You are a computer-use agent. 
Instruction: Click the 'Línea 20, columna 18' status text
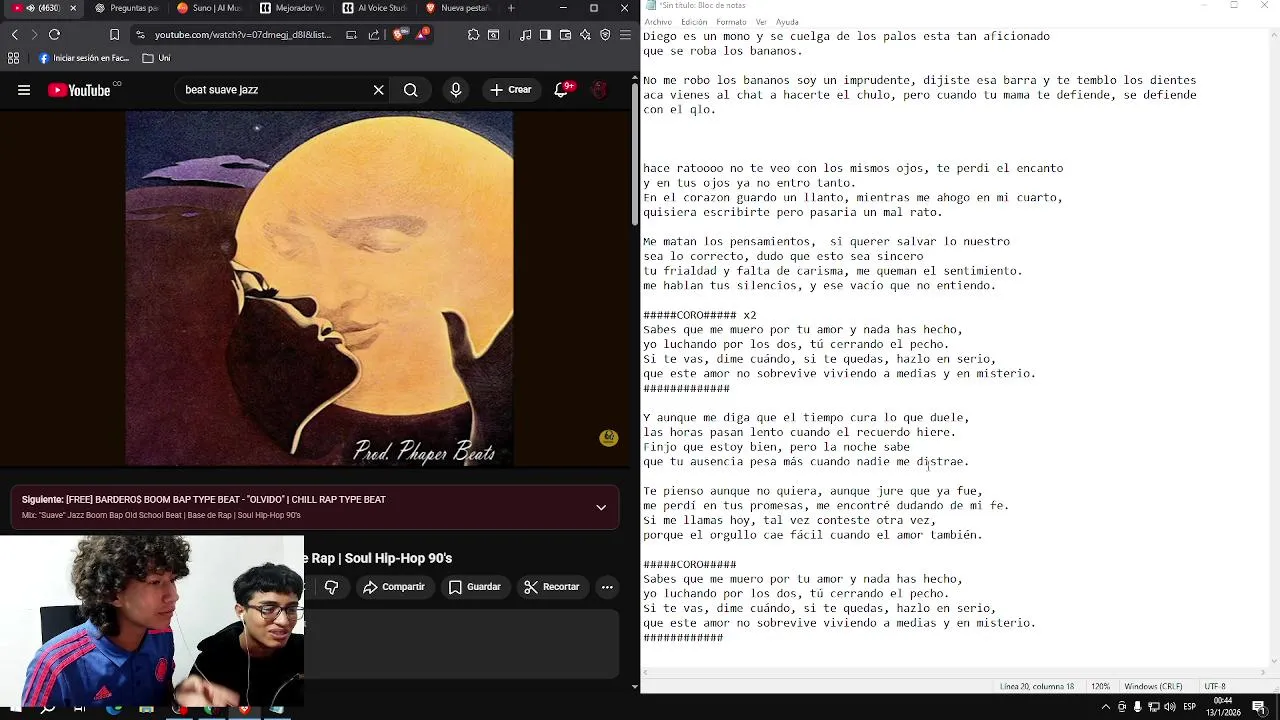tap(1037, 687)
